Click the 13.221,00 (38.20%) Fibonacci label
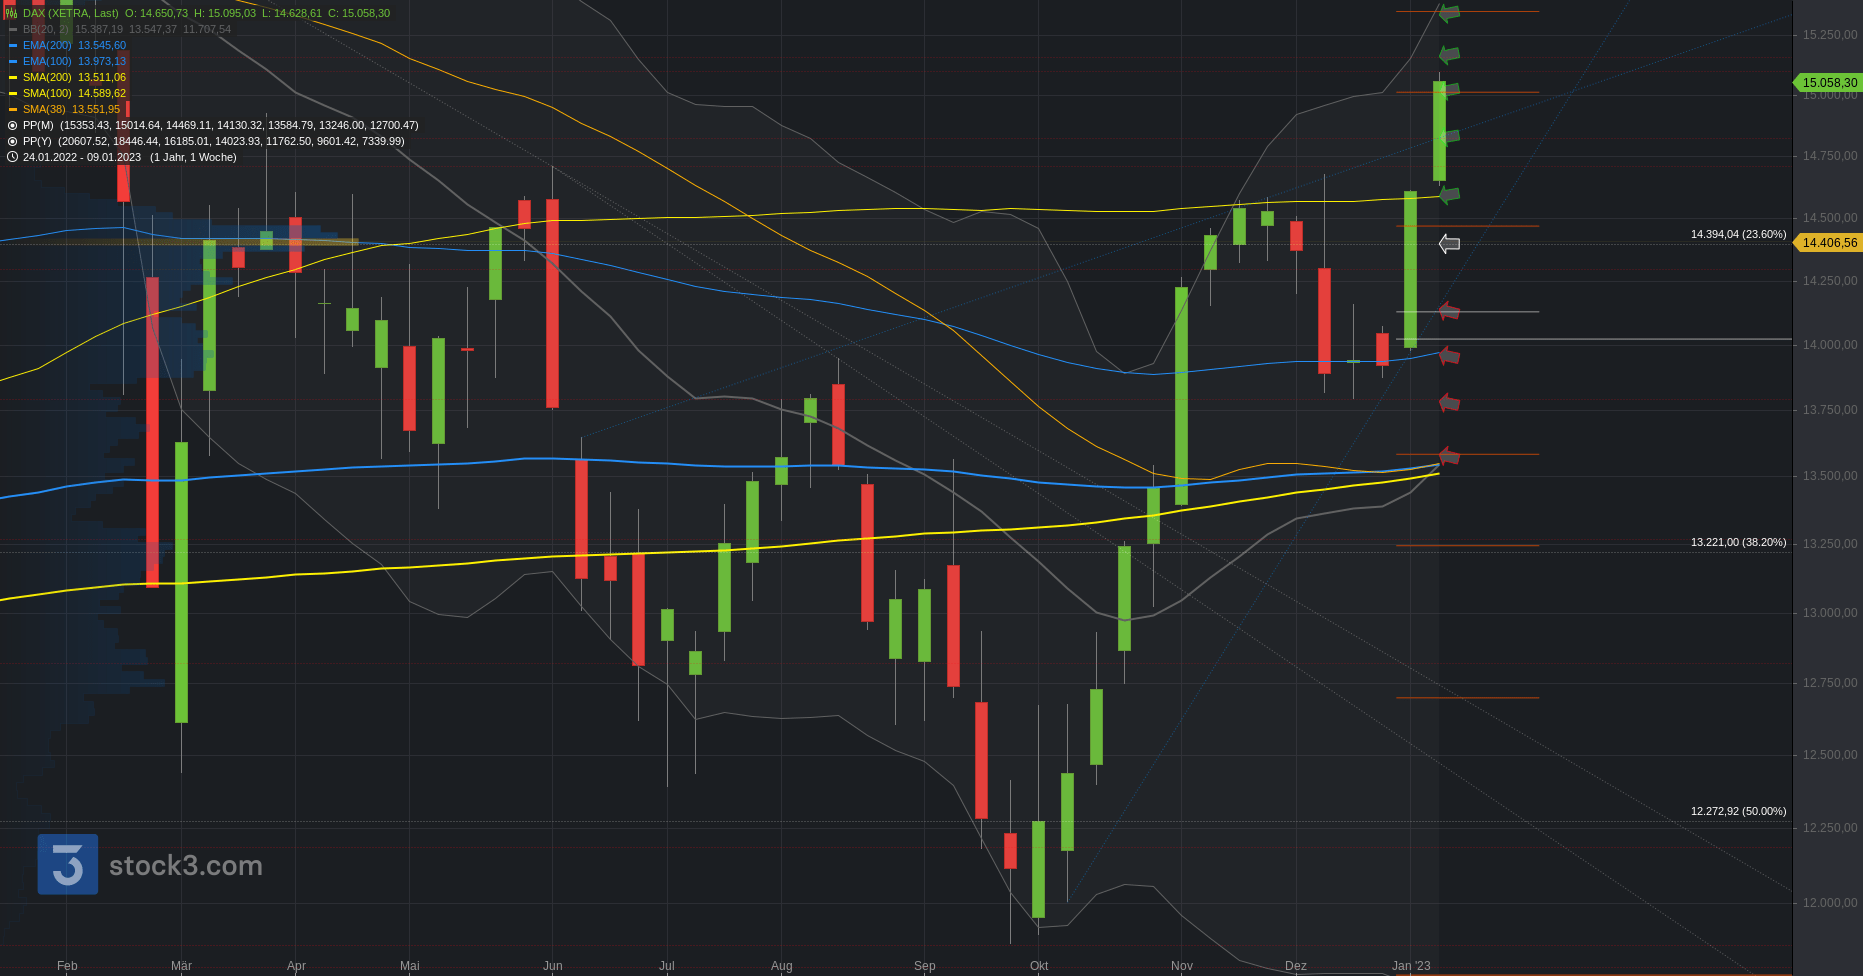Viewport: 1863px width, 976px height. coord(1738,542)
